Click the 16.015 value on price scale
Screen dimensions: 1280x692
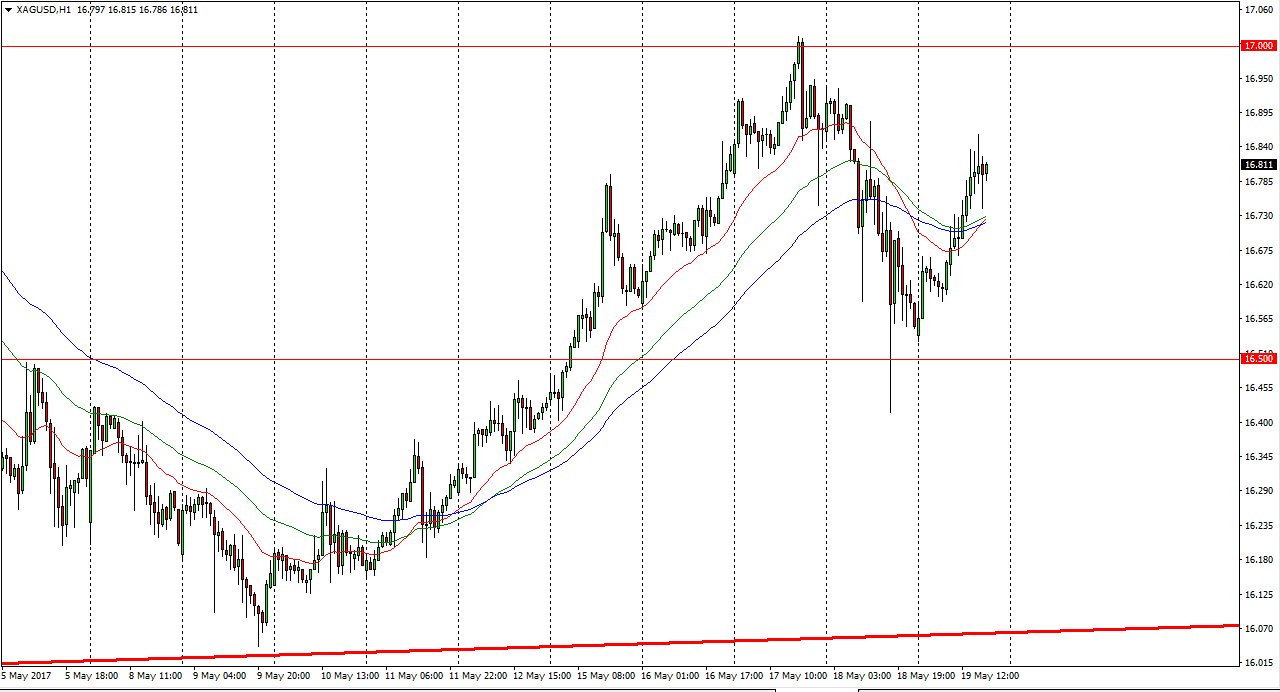(1257, 663)
